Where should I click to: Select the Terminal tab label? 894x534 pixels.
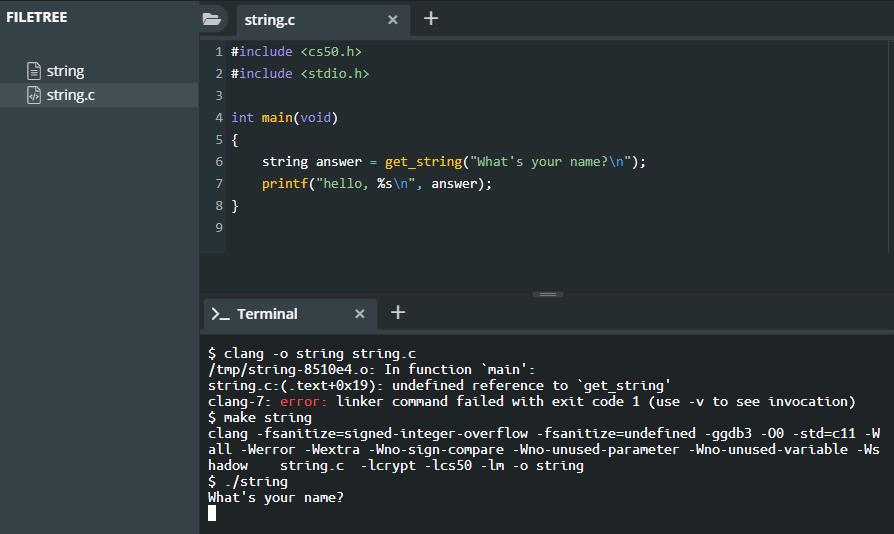(x=267, y=314)
